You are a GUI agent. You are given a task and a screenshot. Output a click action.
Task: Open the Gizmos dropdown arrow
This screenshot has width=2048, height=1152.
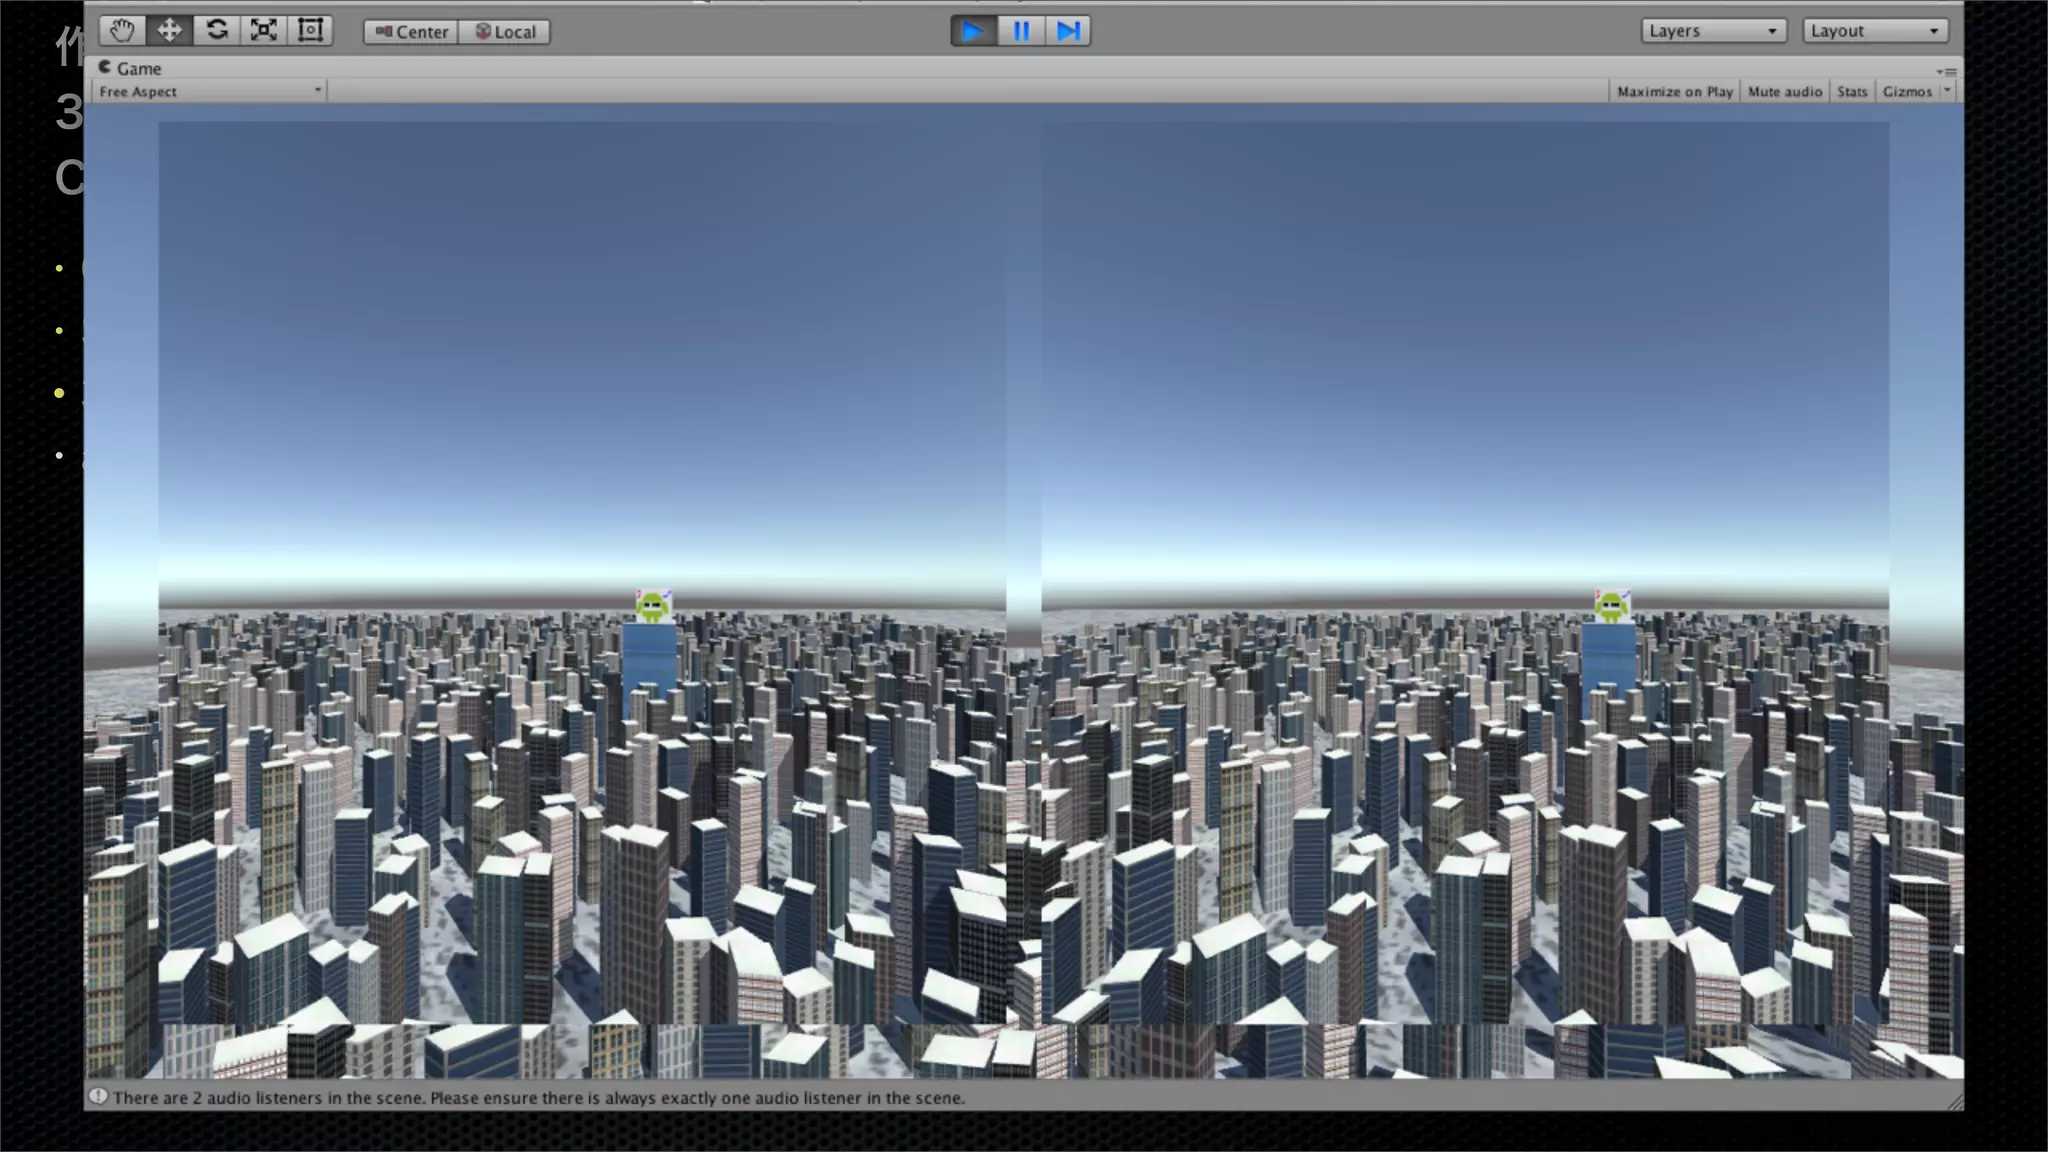click(x=1947, y=91)
